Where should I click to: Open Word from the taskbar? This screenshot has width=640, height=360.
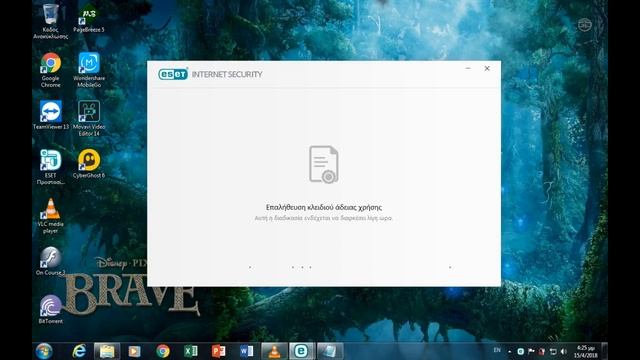click(246, 351)
